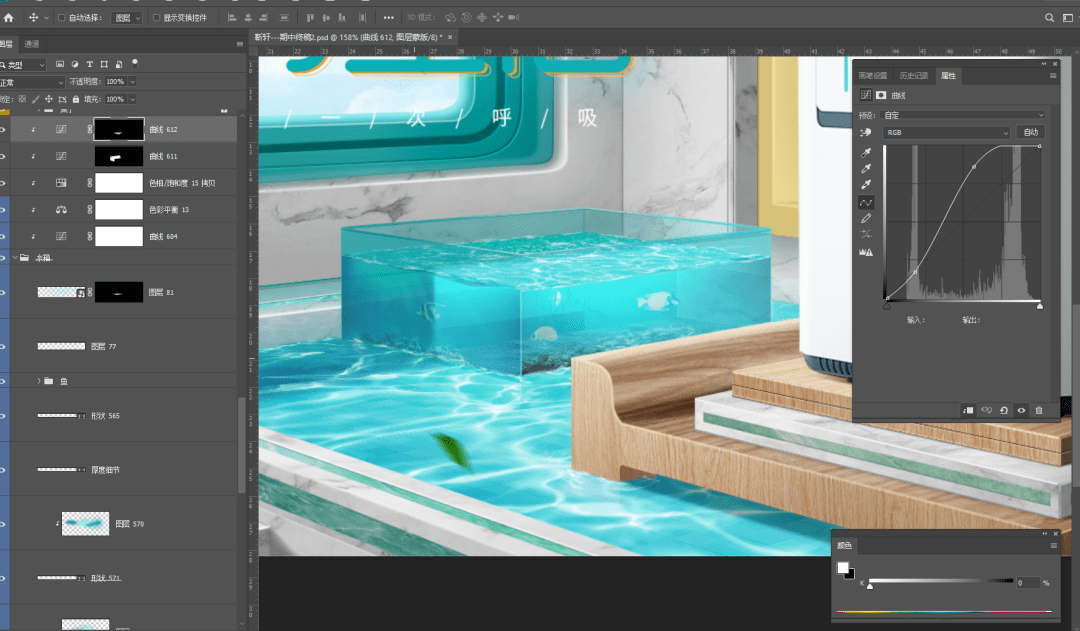Select the 属性 tab
The image size is (1080, 631).
(x=948, y=76)
